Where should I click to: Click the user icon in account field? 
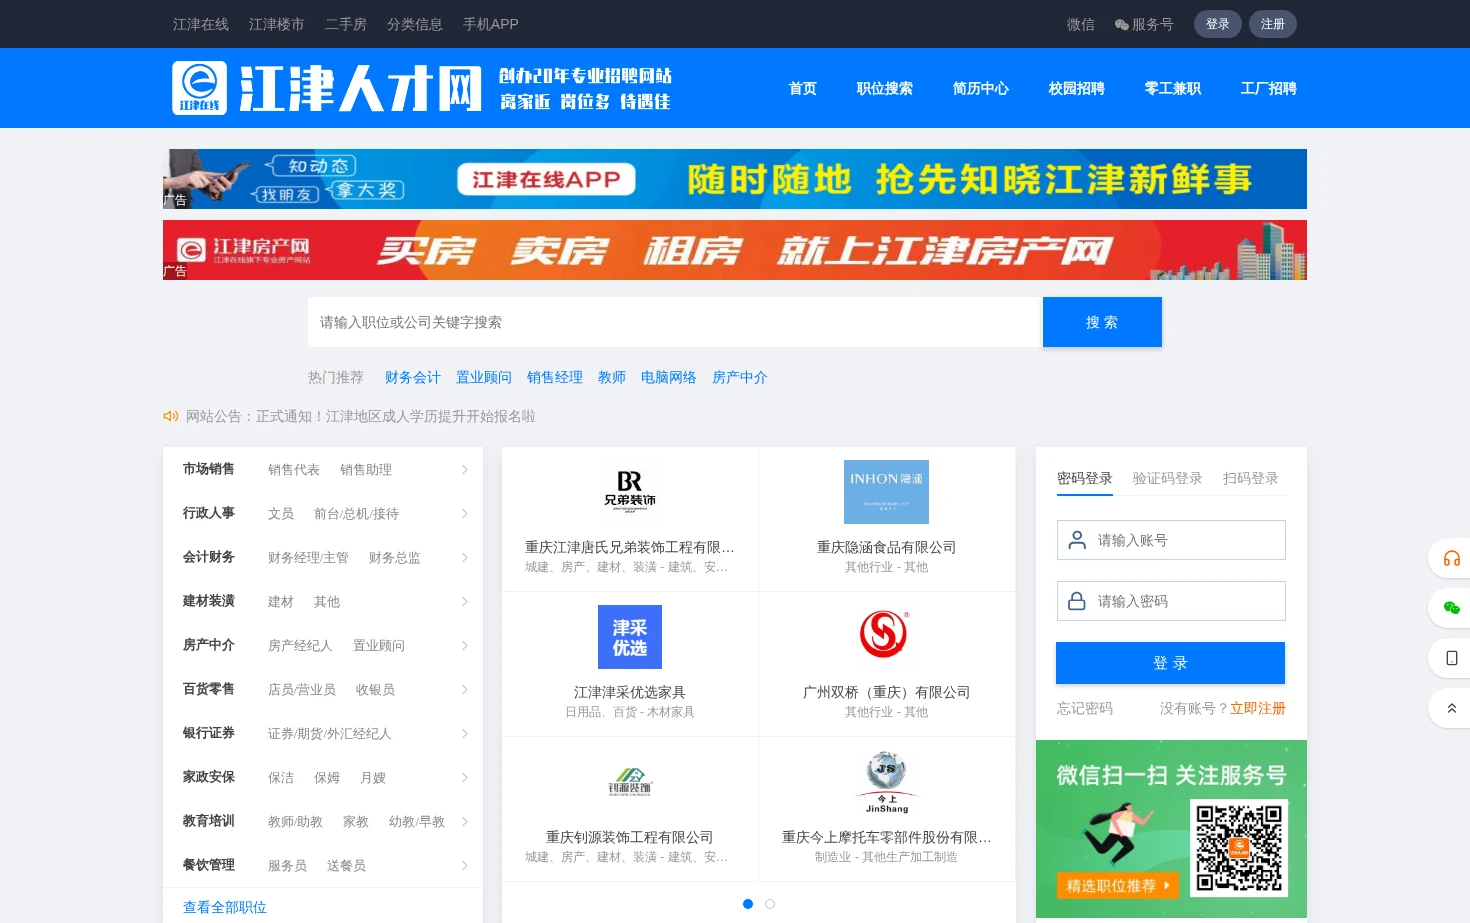[x=1077, y=540]
